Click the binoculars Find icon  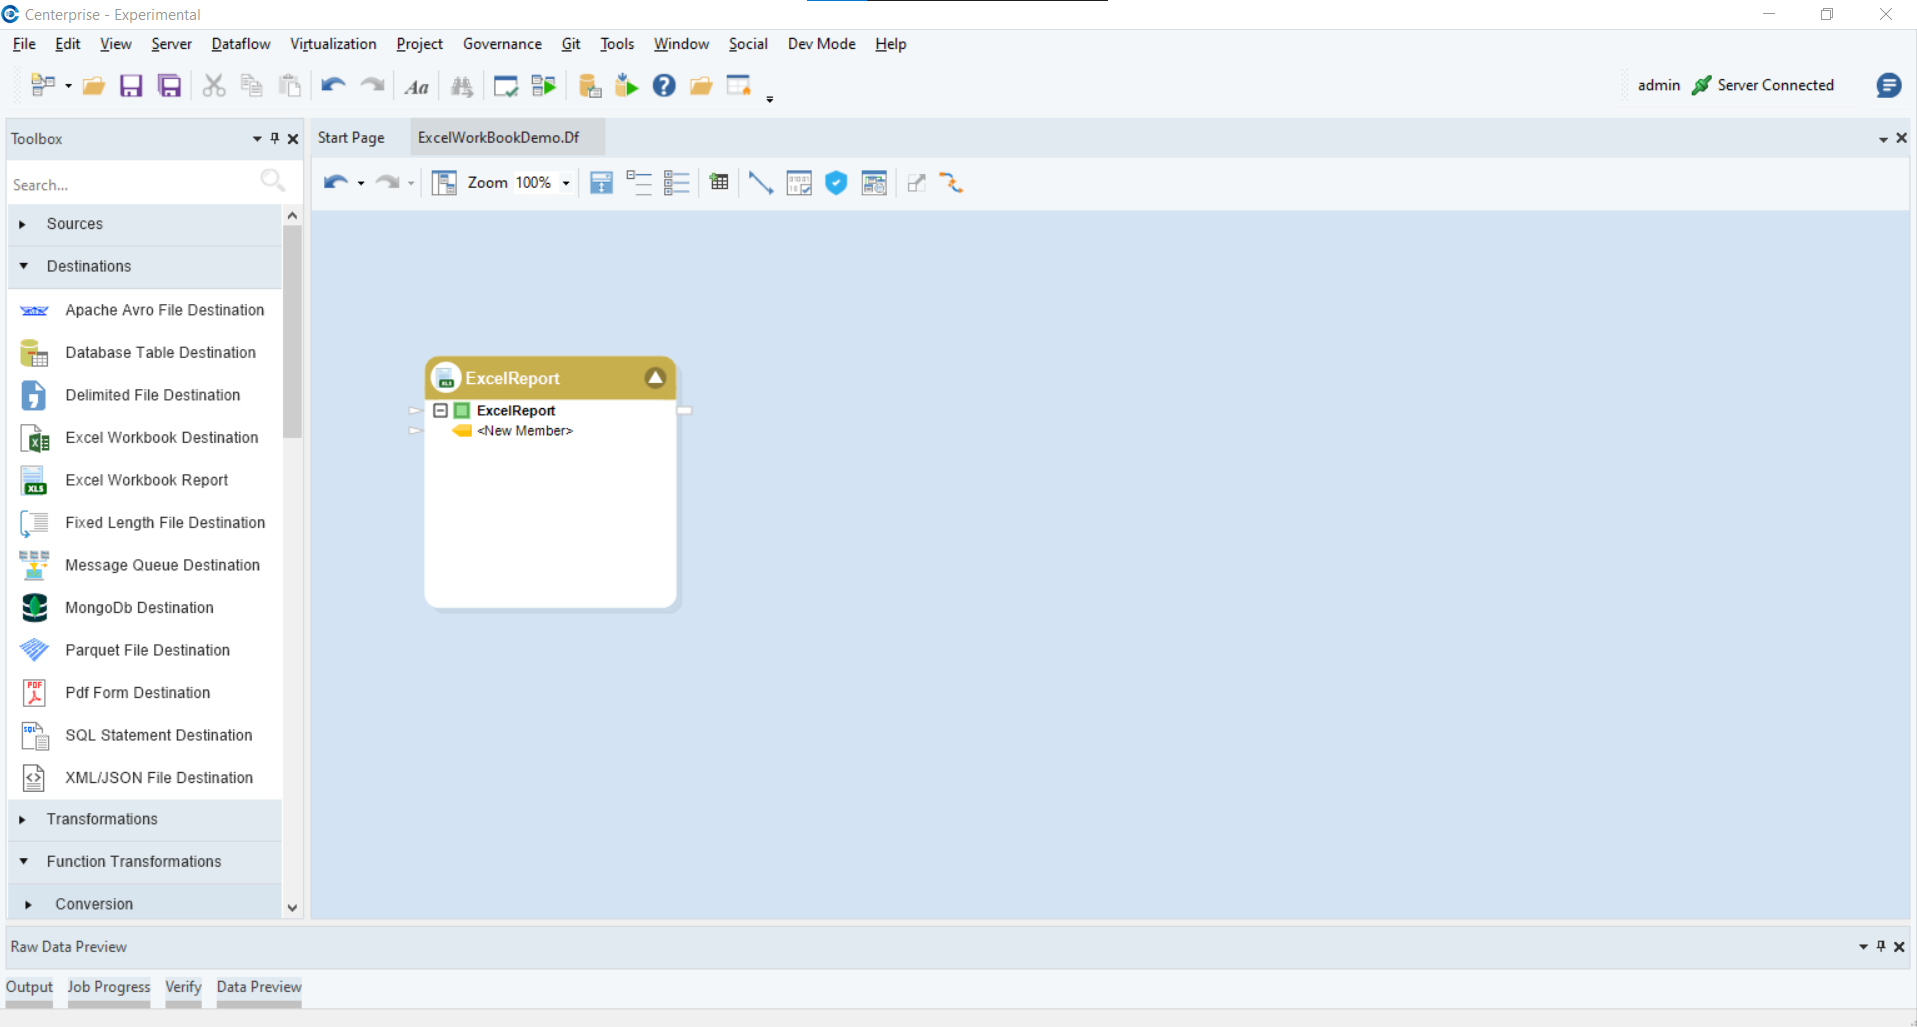point(462,87)
